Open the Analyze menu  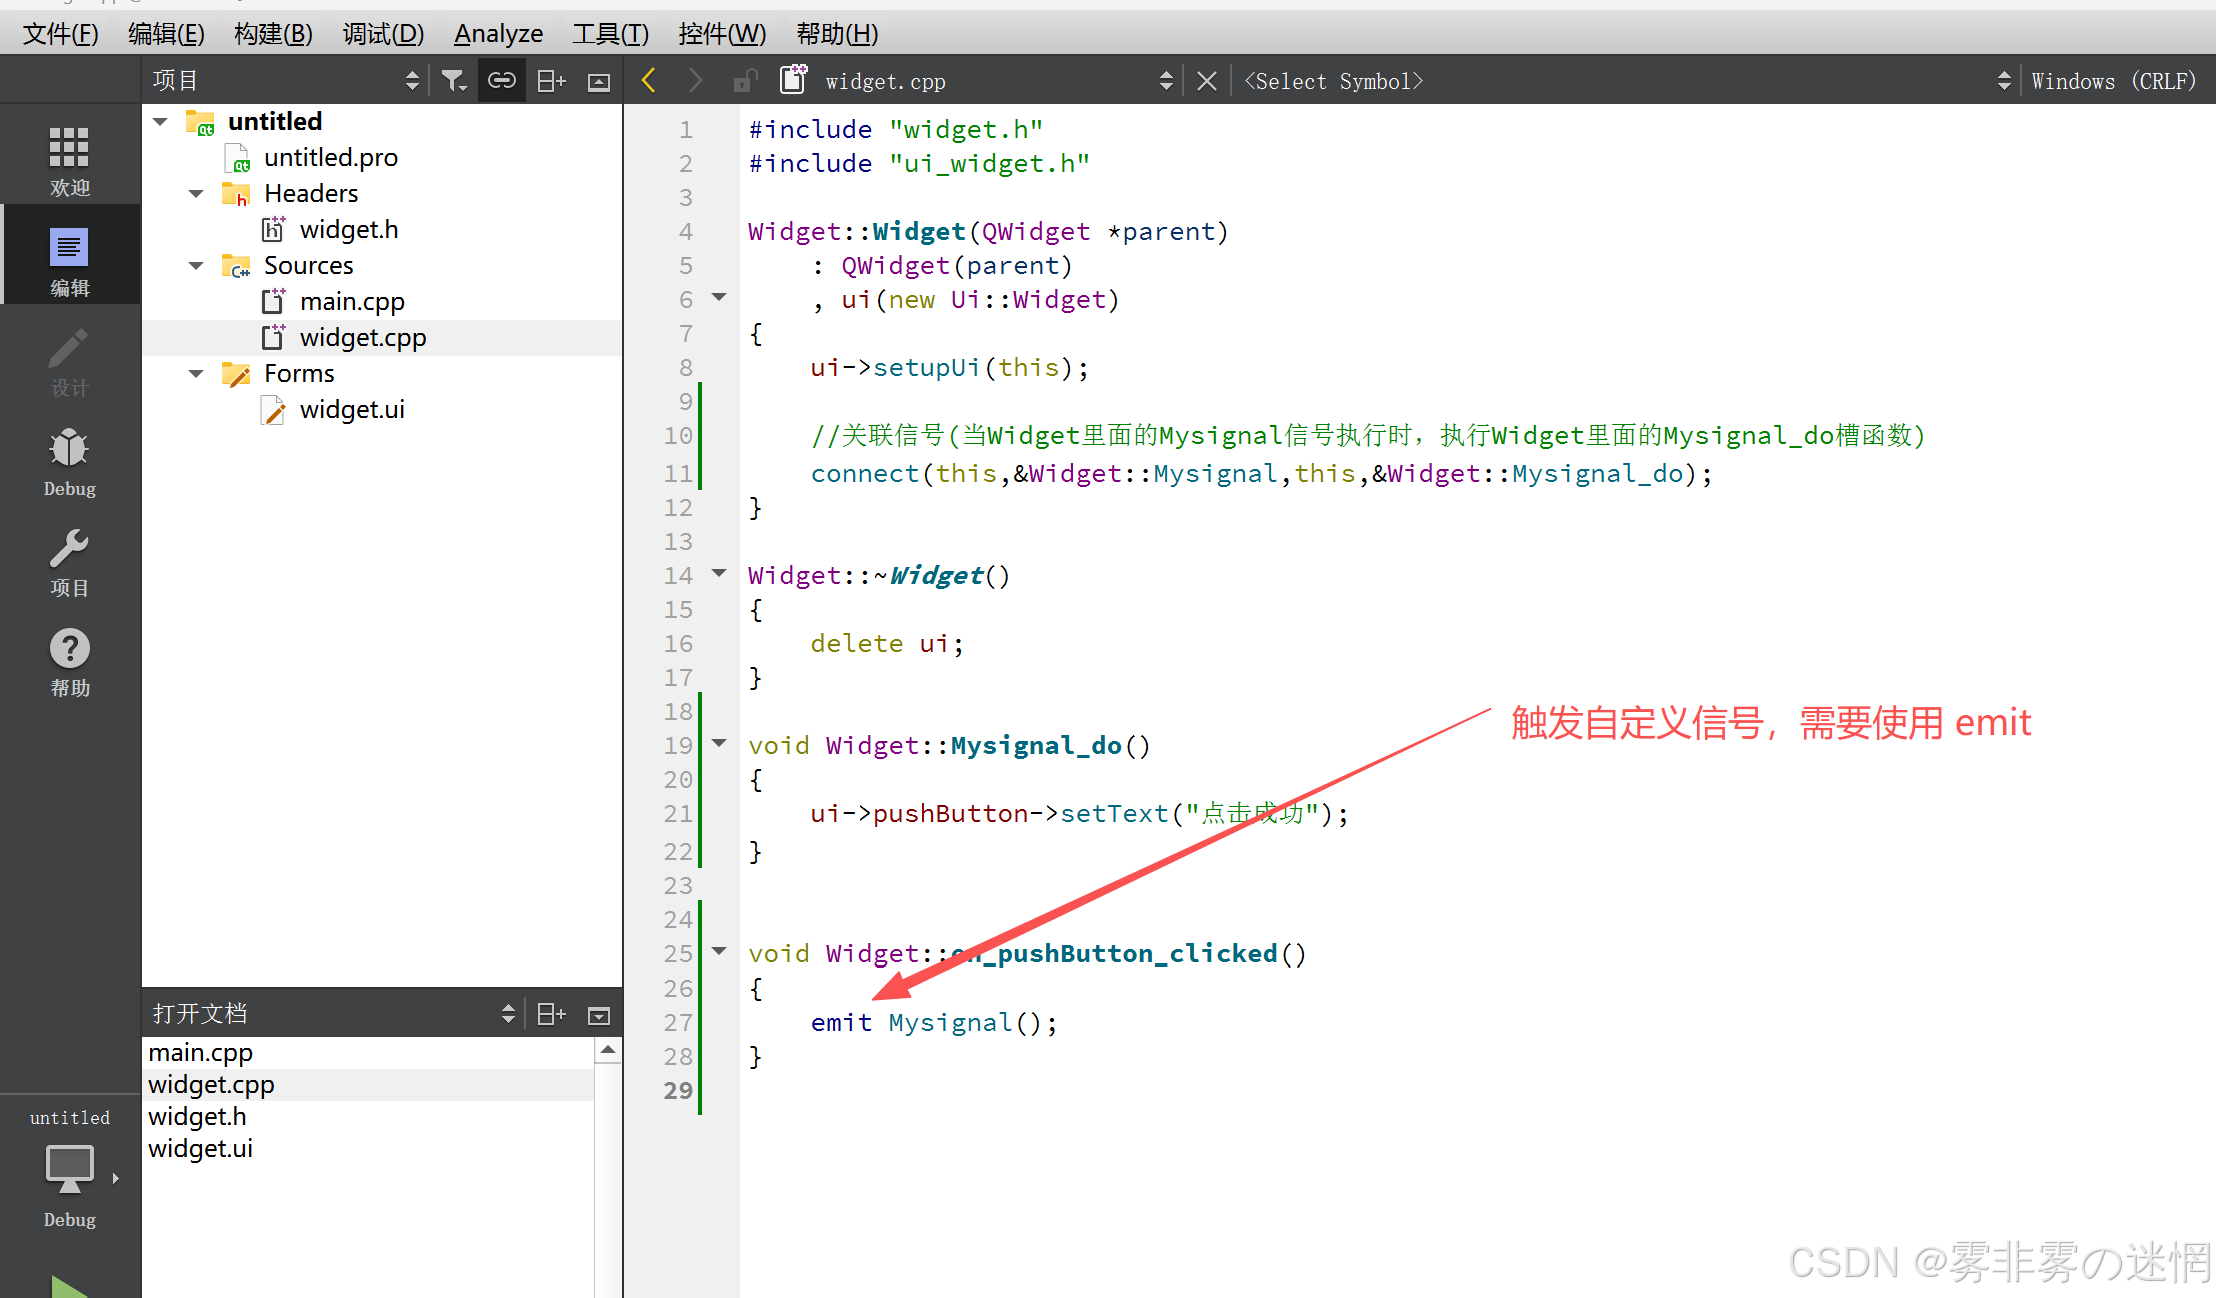point(498,34)
